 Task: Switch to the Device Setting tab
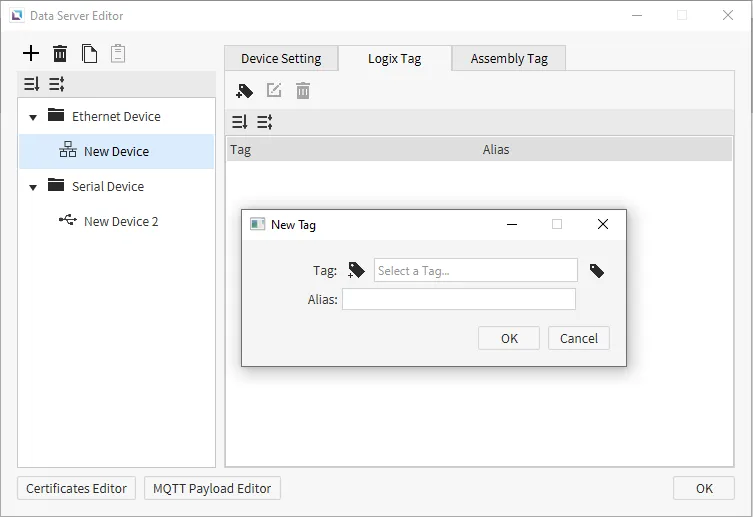(281, 59)
